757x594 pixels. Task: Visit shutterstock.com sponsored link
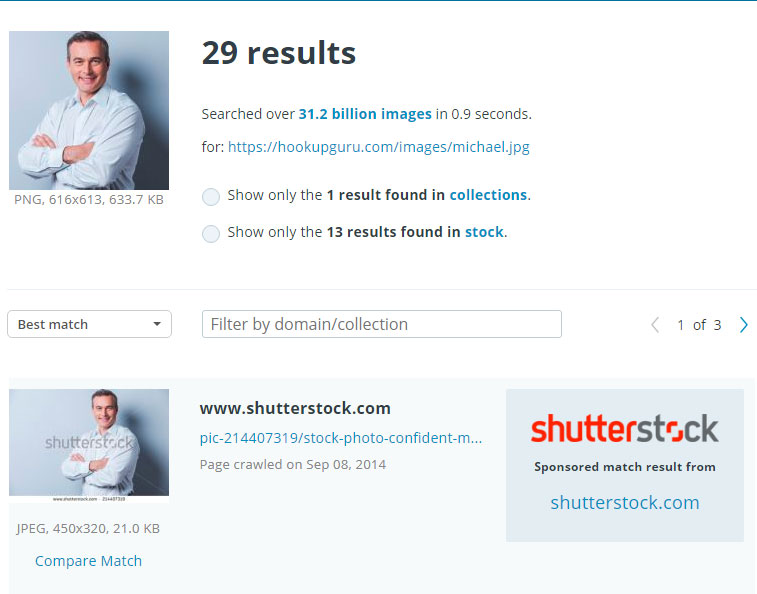[625, 503]
